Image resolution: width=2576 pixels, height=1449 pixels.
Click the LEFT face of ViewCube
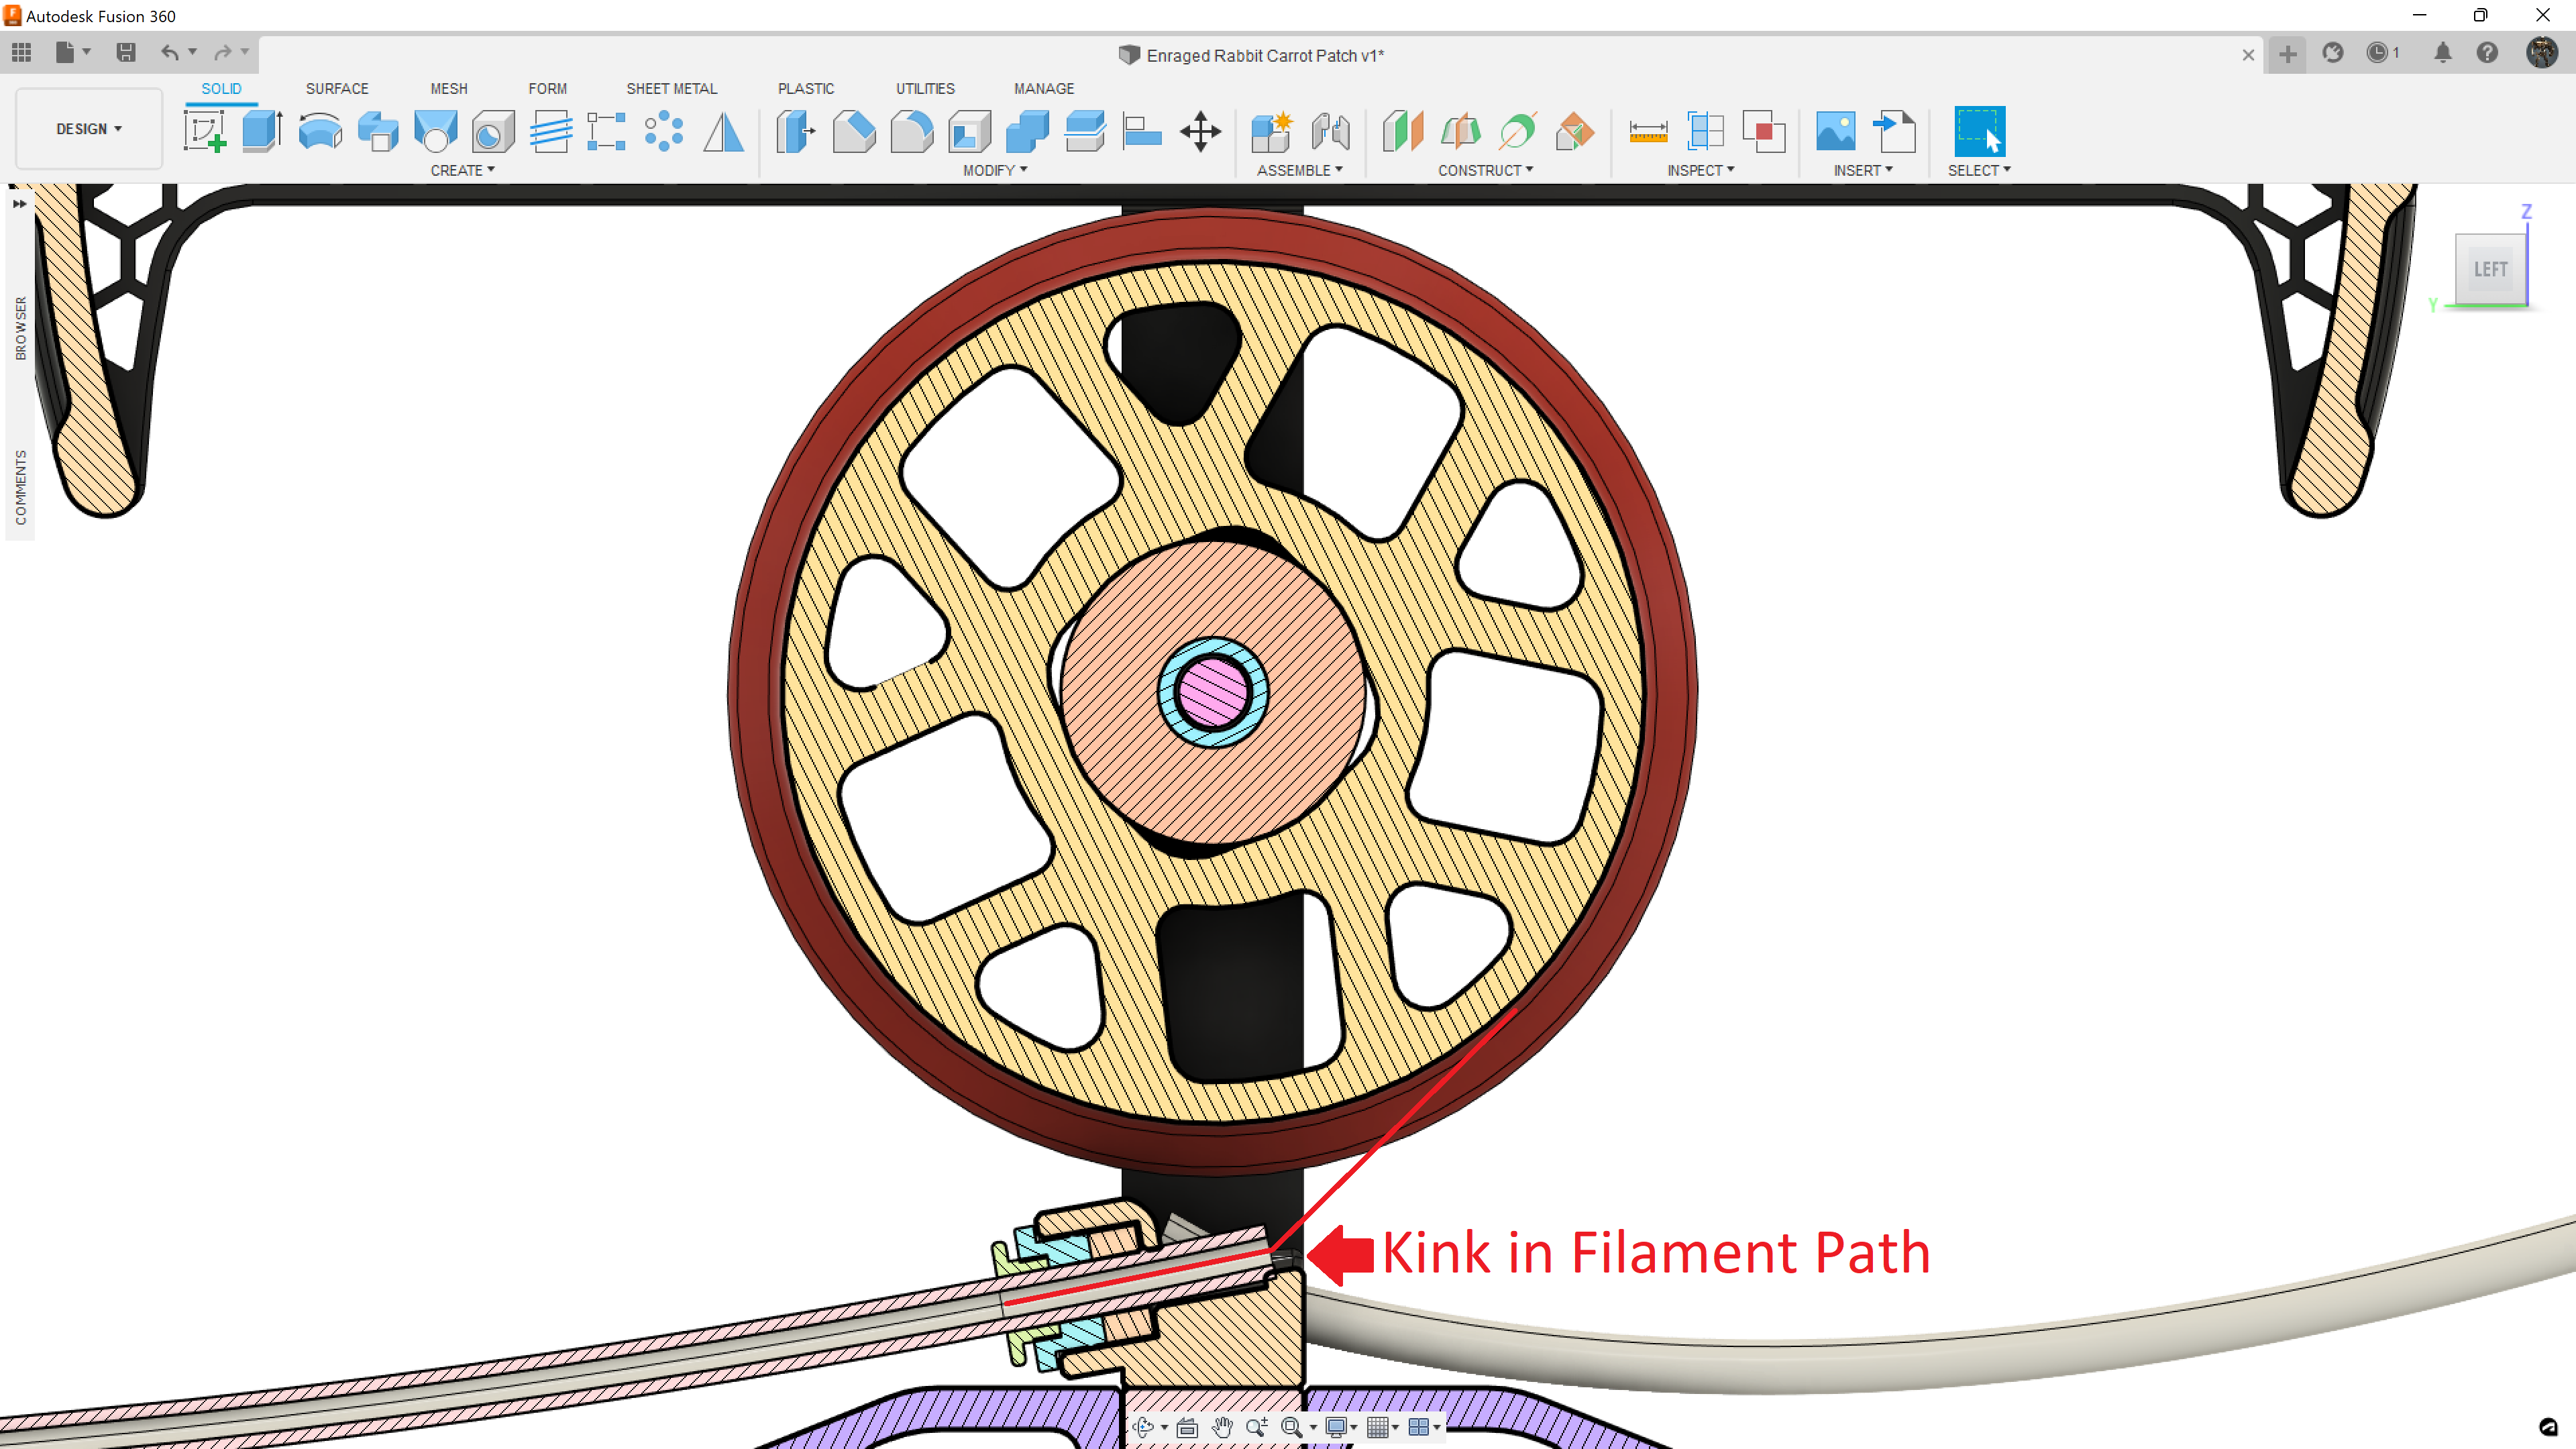(x=2490, y=269)
